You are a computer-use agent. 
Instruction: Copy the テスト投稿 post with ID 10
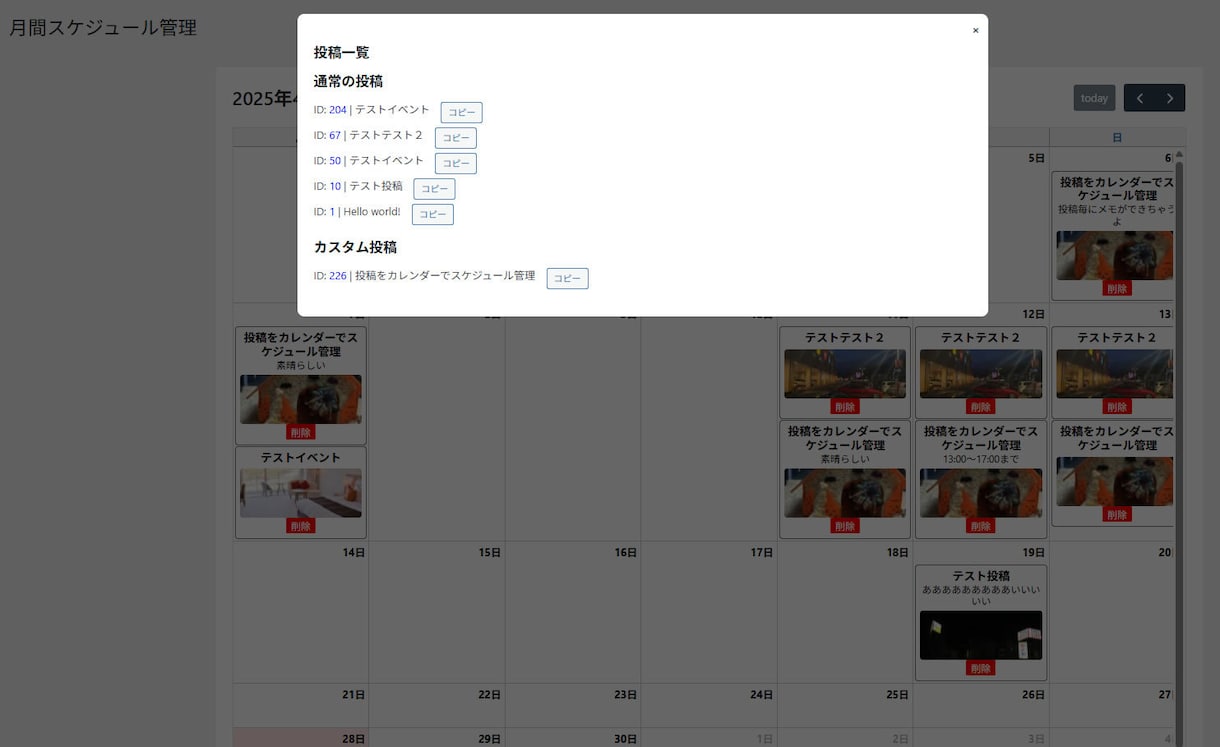point(434,189)
